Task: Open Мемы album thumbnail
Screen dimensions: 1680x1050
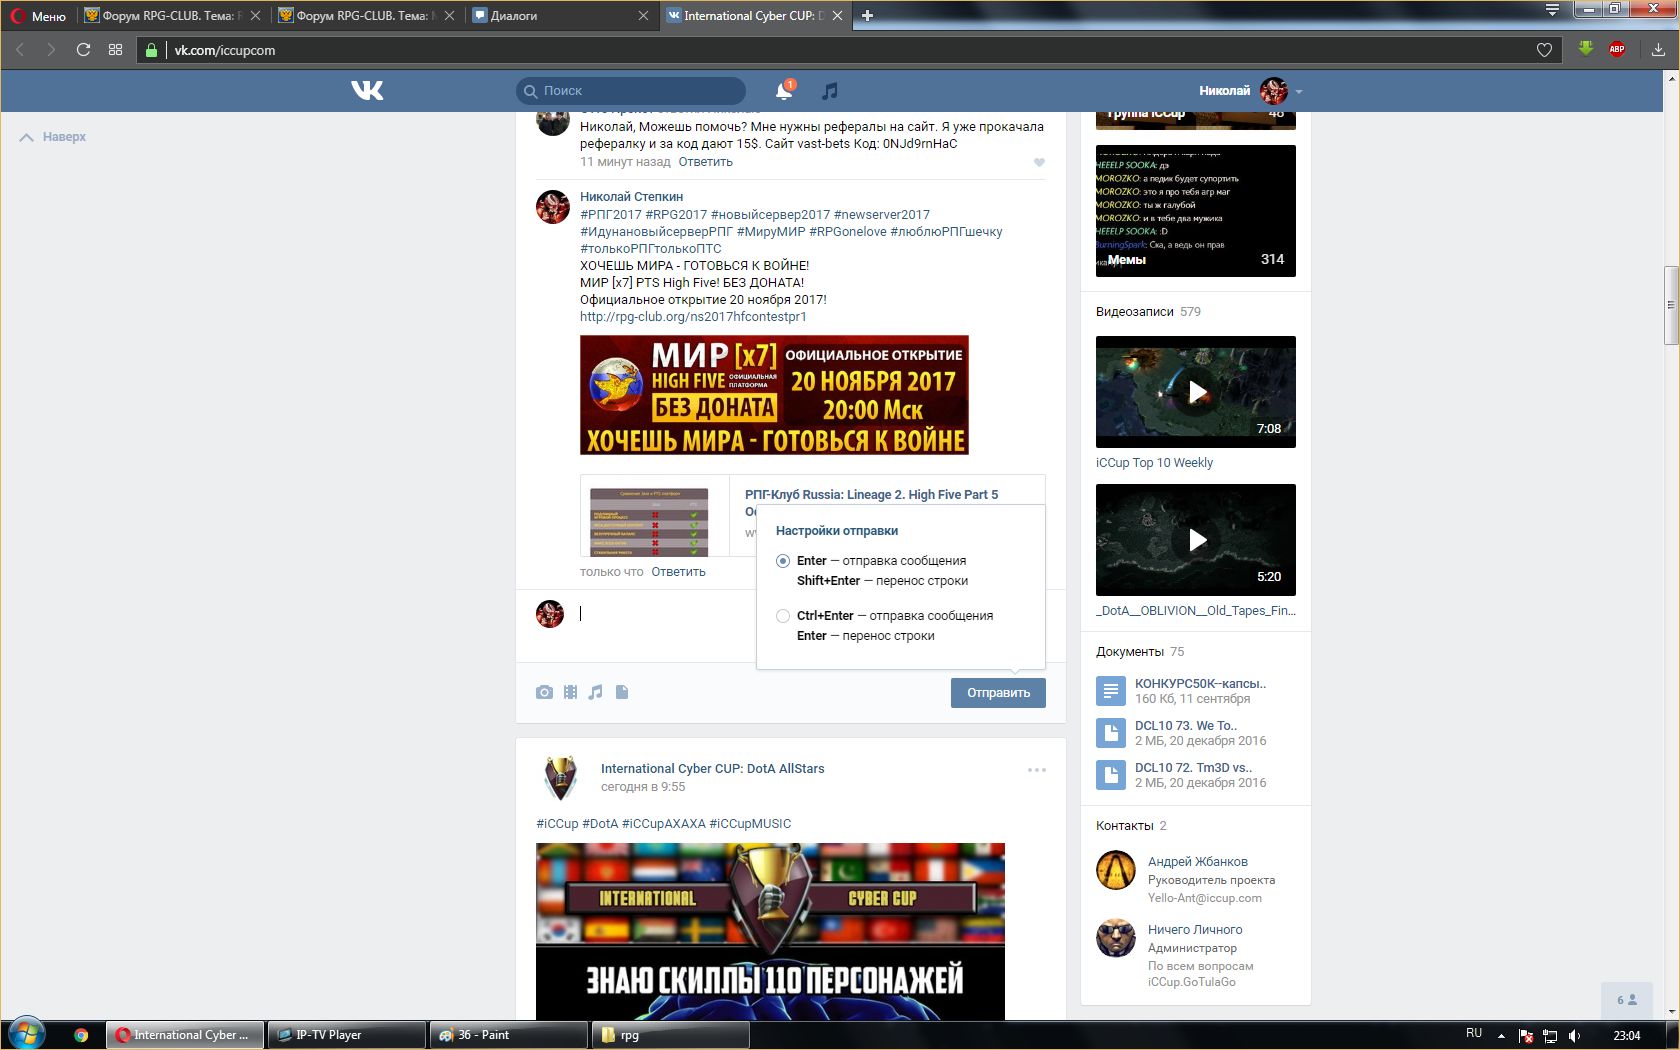Action: point(1196,211)
